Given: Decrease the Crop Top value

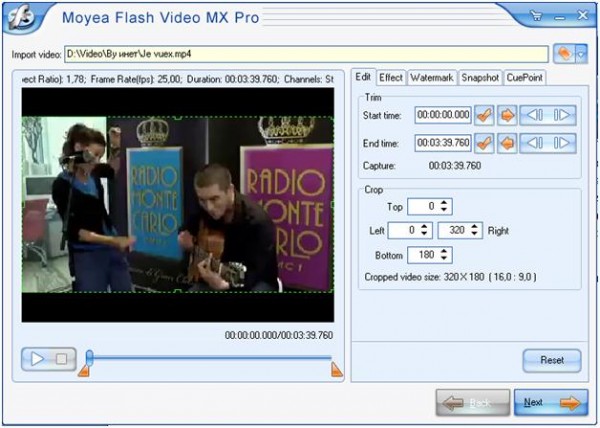Looking at the screenshot, I should click(444, 210).
